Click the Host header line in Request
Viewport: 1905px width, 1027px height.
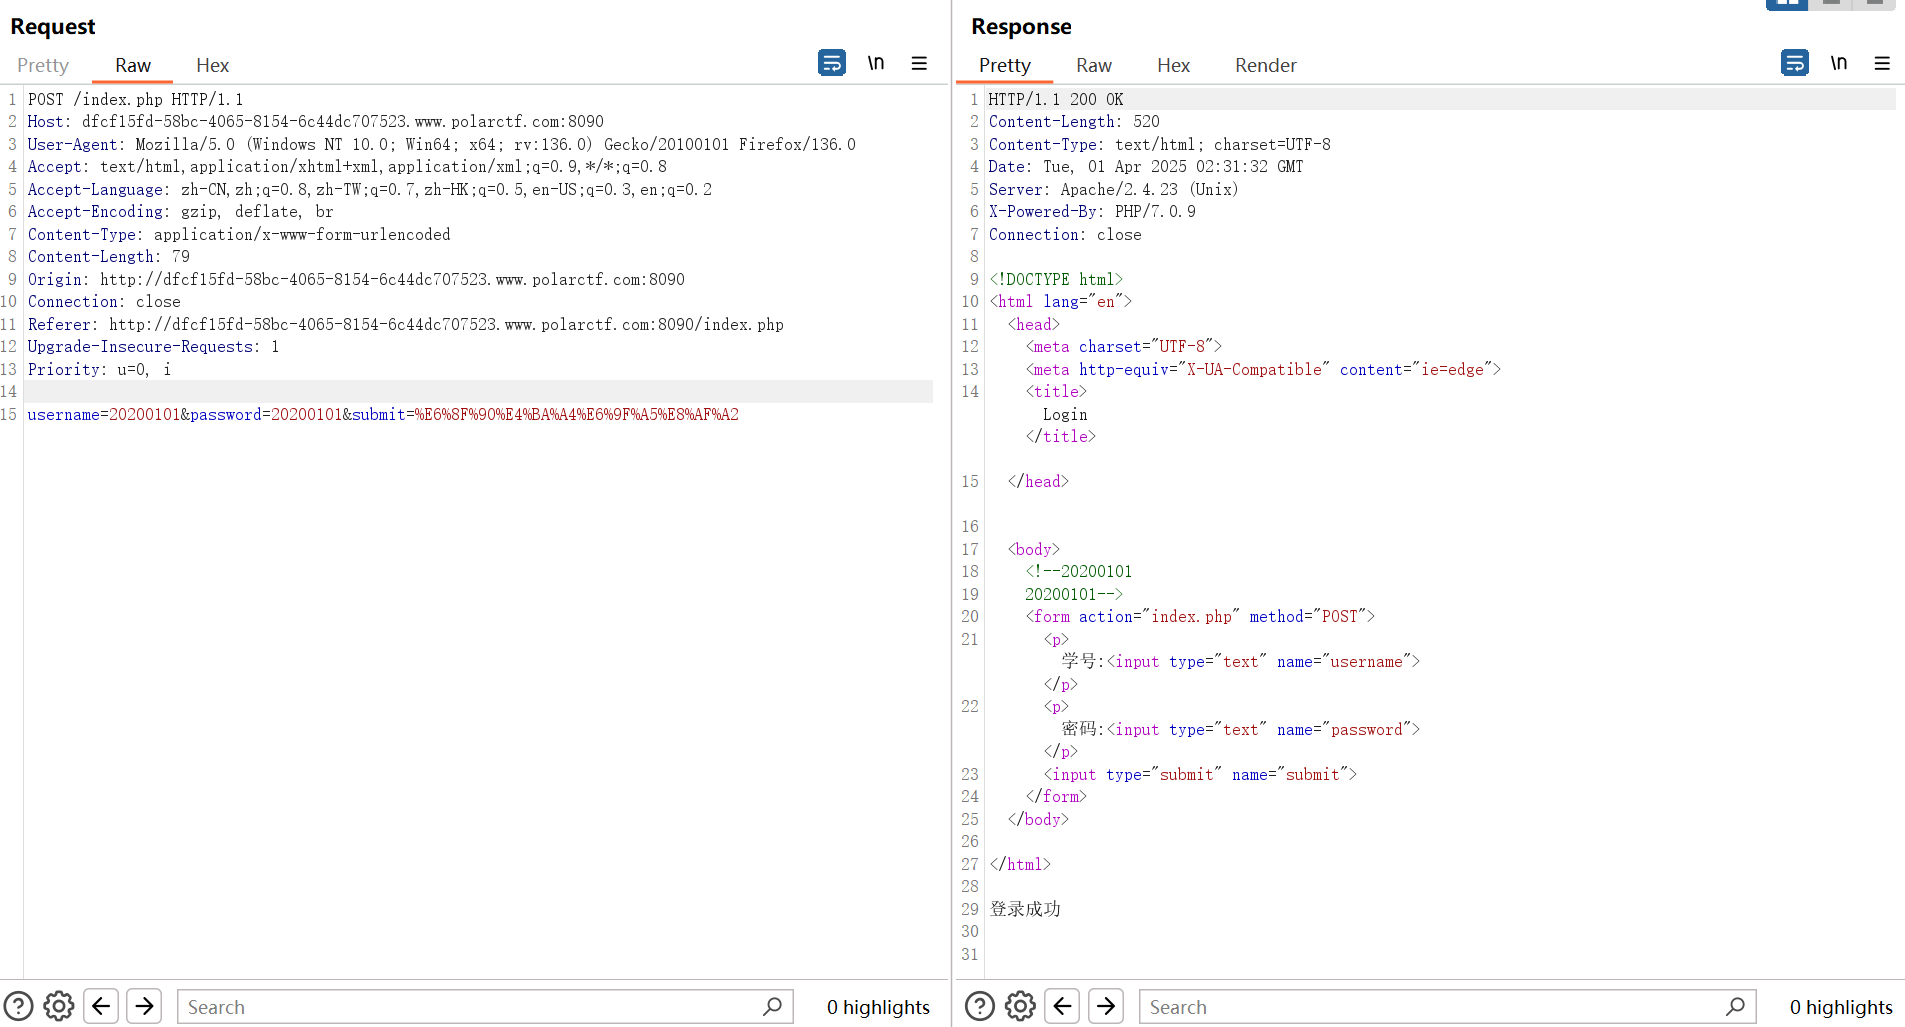tap(316, 121)
